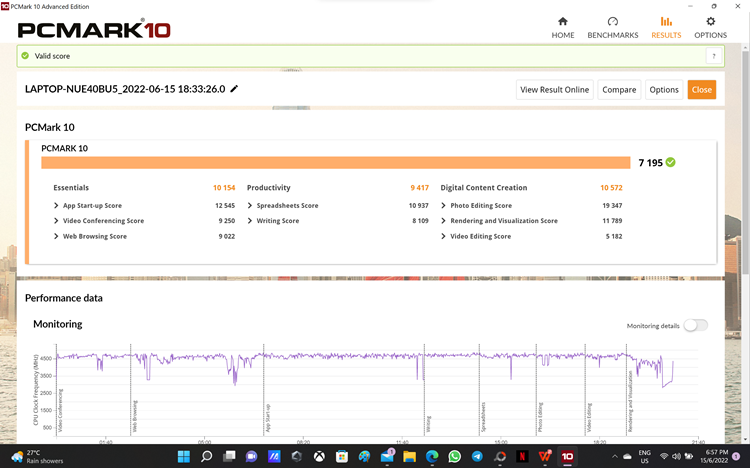750x468 pixels.
Task: Open the clock showing 6:57 PM
Action: tap(714, 457)
